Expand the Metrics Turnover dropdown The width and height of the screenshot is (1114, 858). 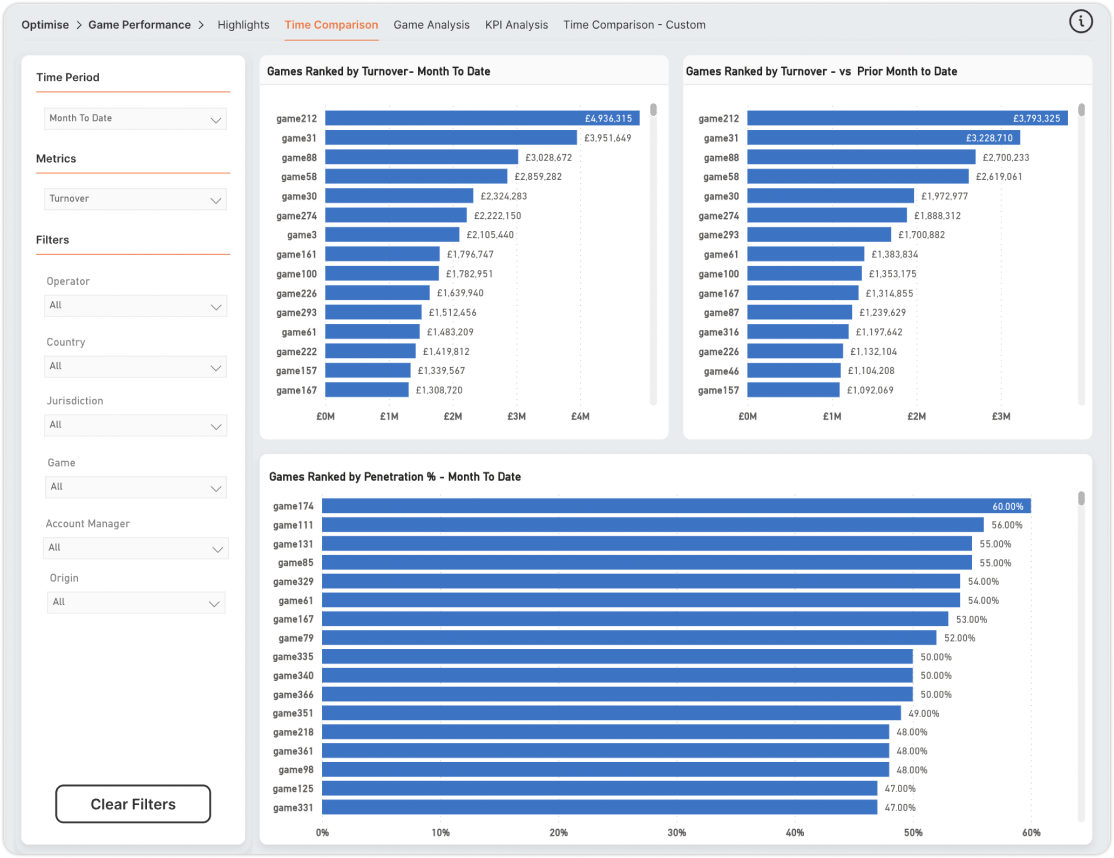(135, 199)
